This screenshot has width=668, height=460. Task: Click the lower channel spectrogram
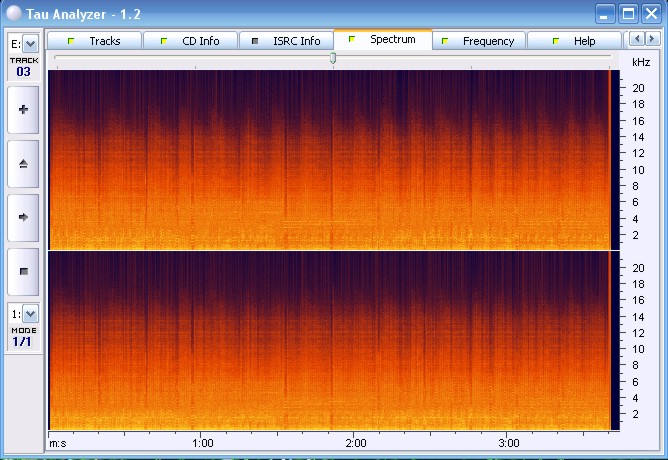click(x=328, y=341)
